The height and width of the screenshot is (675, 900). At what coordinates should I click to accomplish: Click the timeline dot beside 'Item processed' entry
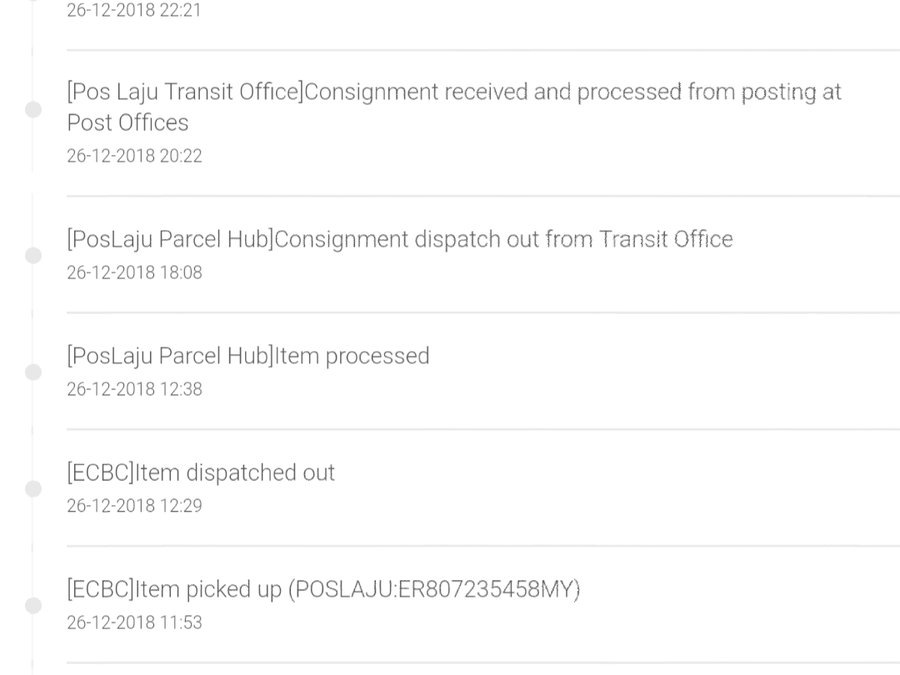[x=33, y=372]
